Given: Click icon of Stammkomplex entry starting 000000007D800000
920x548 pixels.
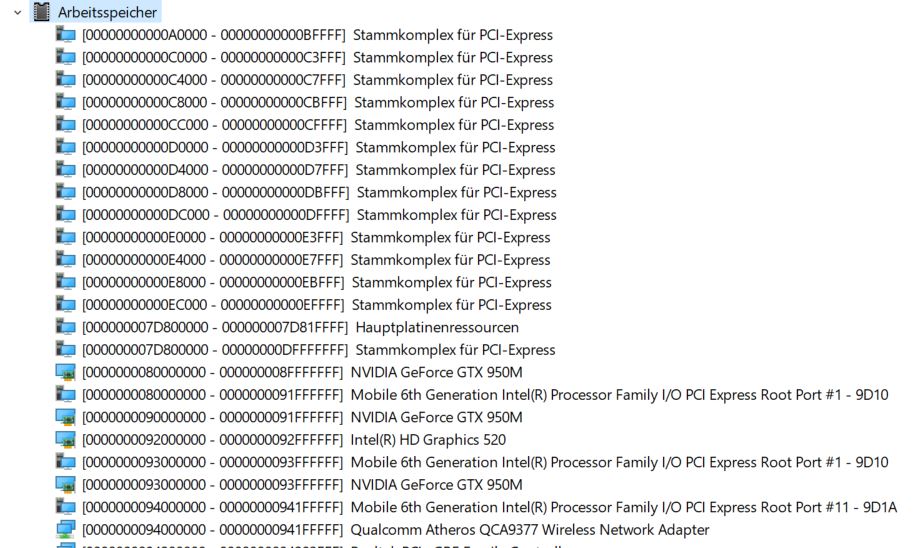Looking at the screenshot, I should [66, 350].
